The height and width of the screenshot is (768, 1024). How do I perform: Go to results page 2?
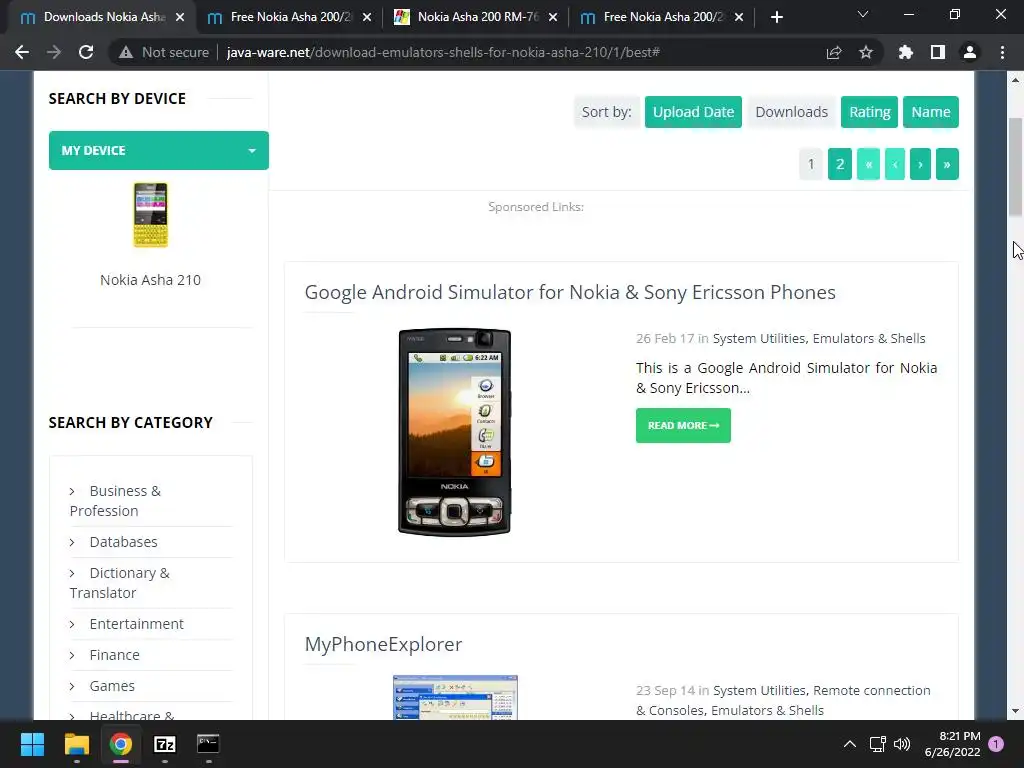tap(840, 164)
